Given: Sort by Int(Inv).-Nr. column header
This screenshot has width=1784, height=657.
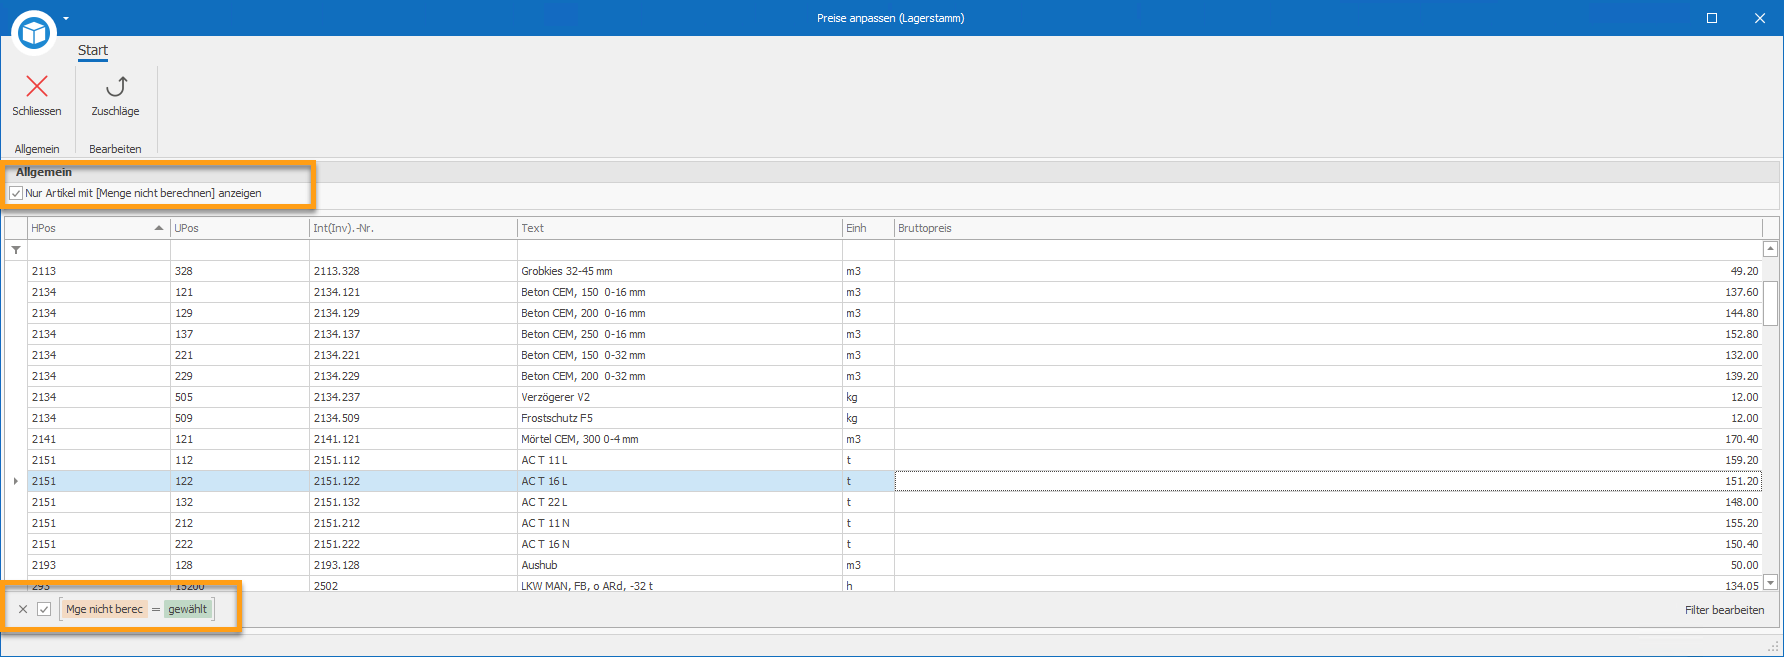Looking at the screenshot, I should pyautogui.click(x=413, y=228).
